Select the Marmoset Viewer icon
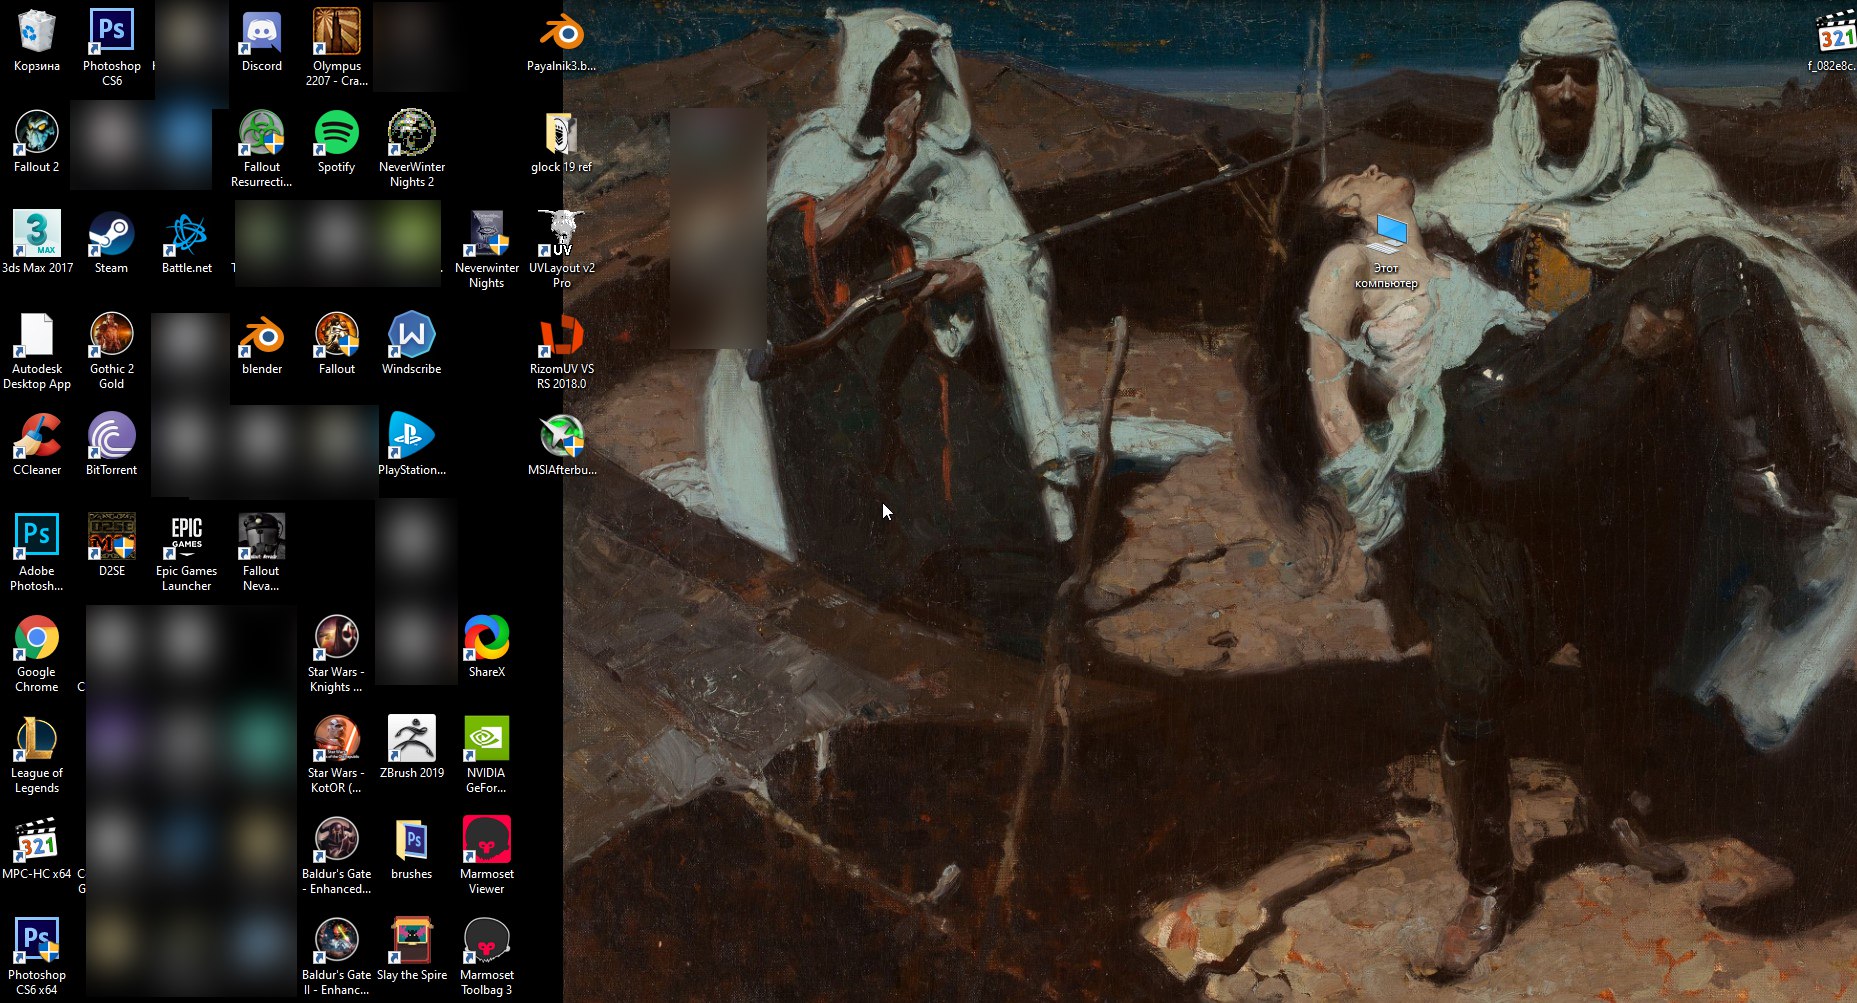Image resolution: width=1857 pixels, height=1003 pixels. click(x=487, y=841)
